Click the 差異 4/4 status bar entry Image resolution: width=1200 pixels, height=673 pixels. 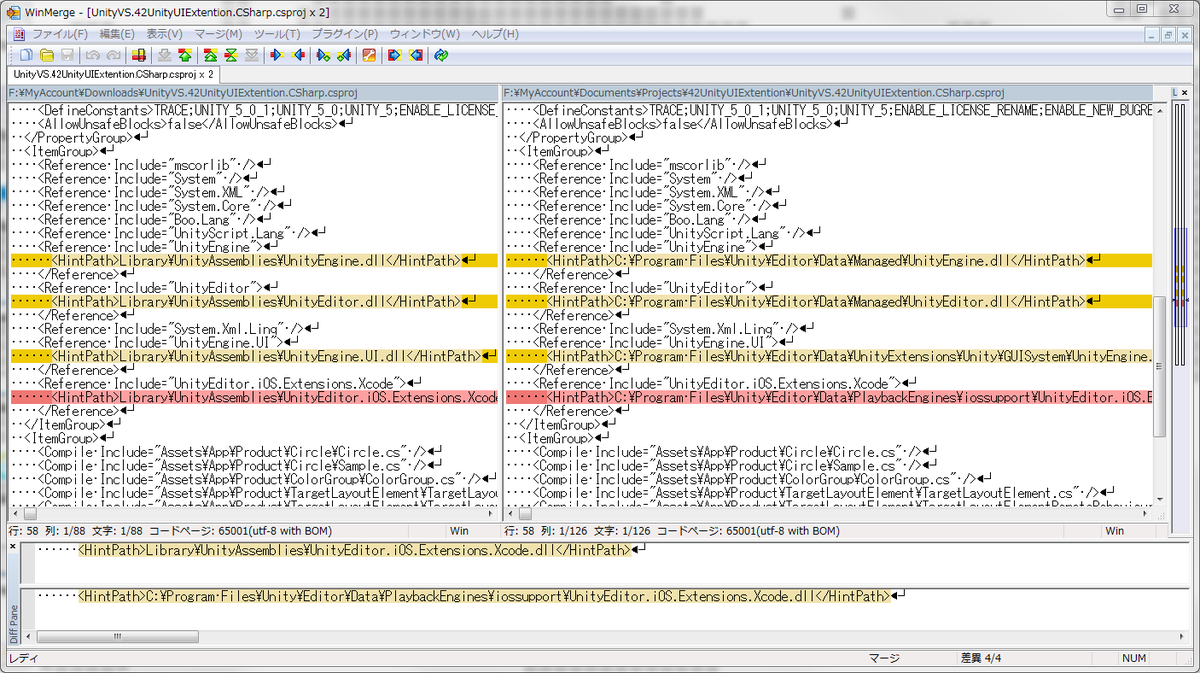click(x=981, y=658)
